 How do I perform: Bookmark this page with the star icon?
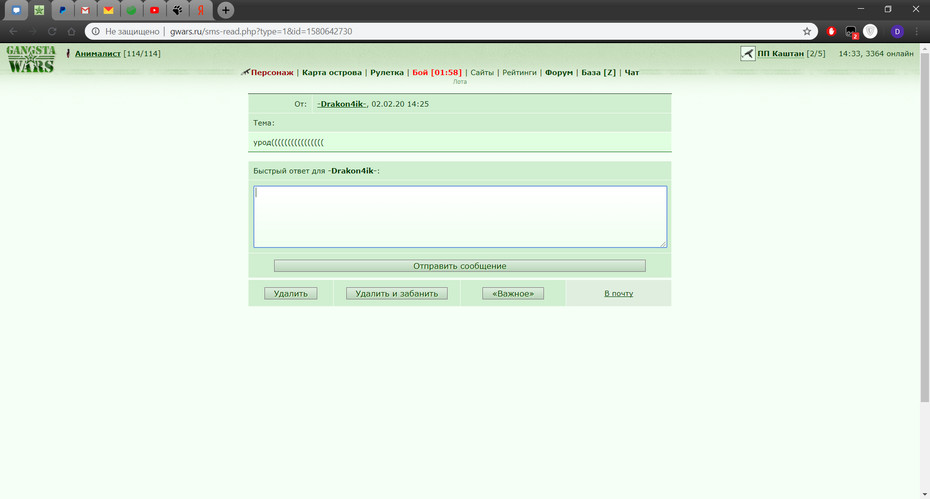807,31
